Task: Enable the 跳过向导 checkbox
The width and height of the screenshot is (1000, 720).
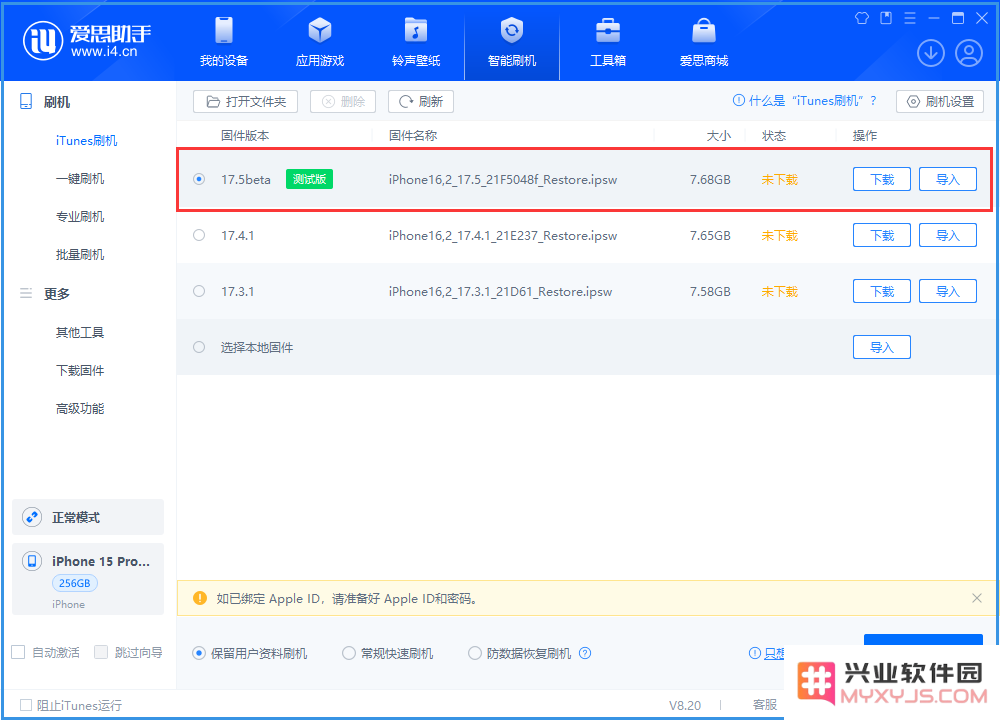Action: coord(101,652)
